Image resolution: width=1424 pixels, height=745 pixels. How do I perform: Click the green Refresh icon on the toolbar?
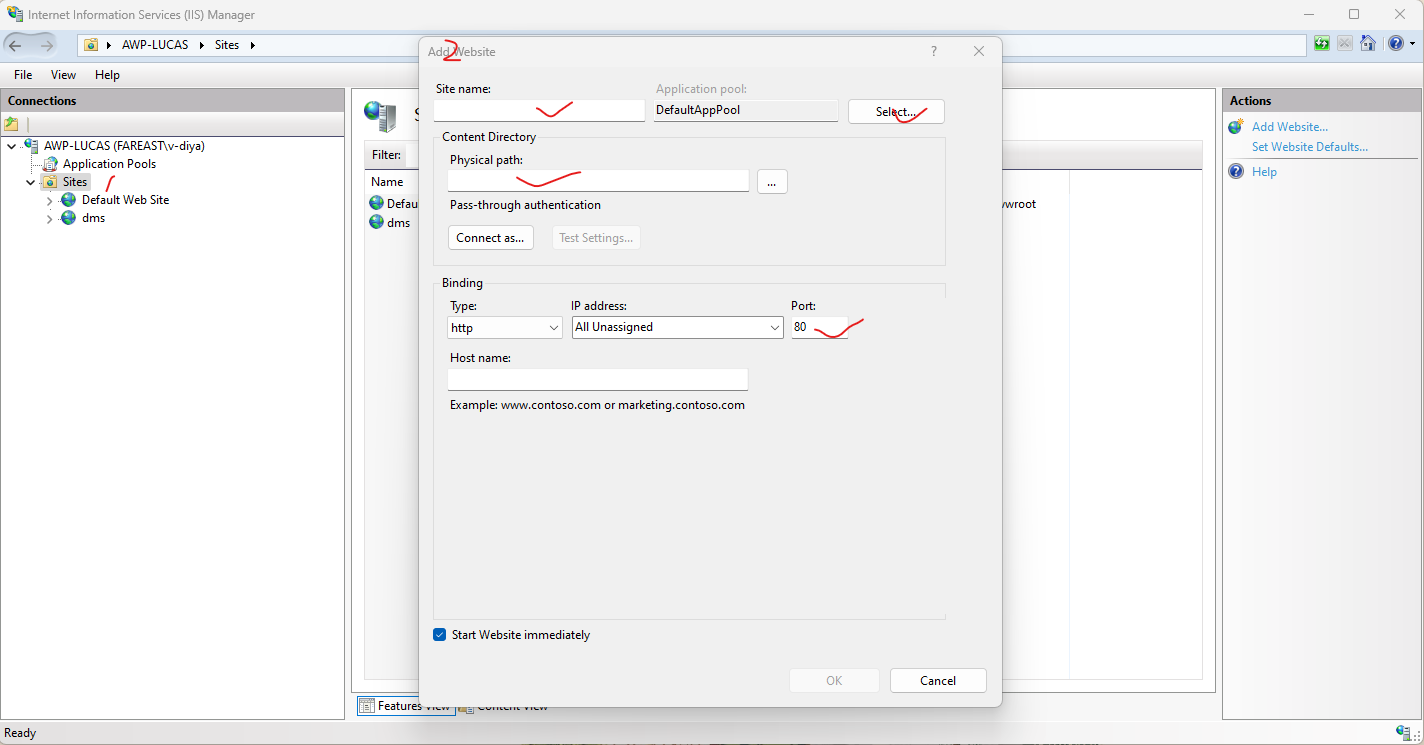(1321, 43)
